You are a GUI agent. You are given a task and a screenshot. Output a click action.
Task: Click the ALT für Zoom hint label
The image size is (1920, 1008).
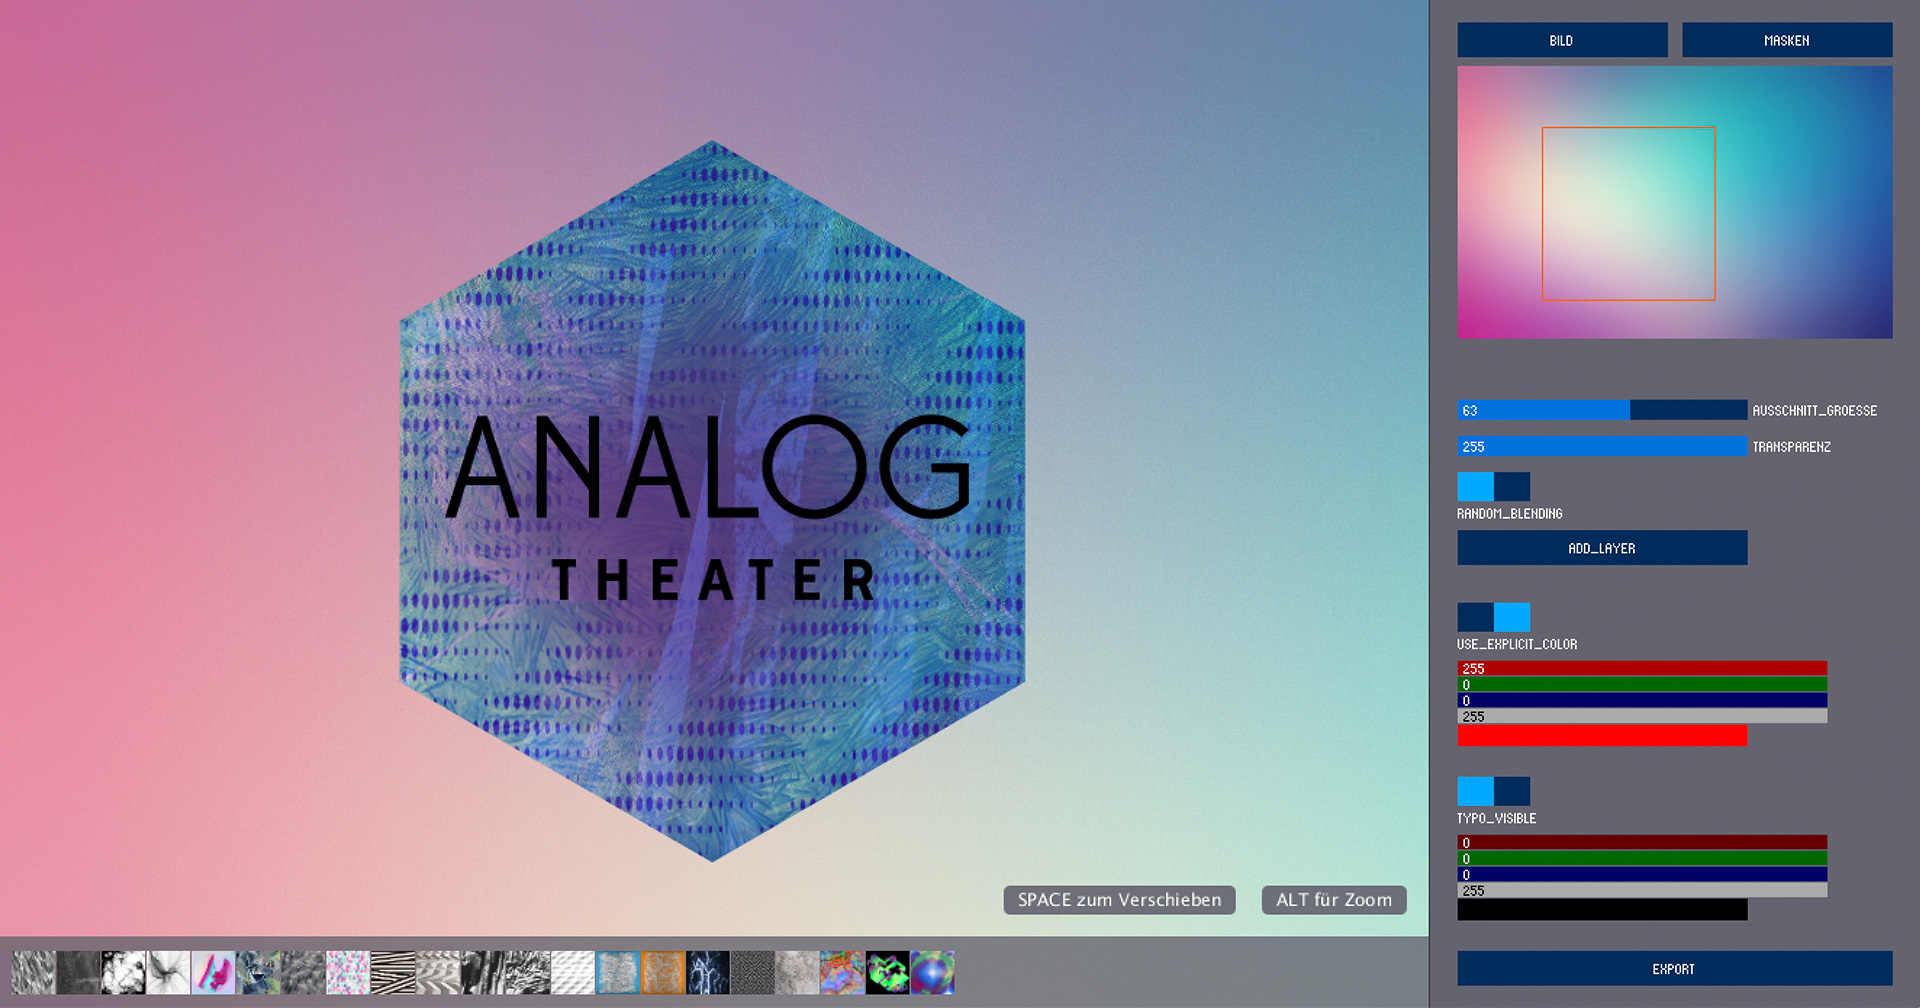pyautogui.click(x=1334, y=900)
